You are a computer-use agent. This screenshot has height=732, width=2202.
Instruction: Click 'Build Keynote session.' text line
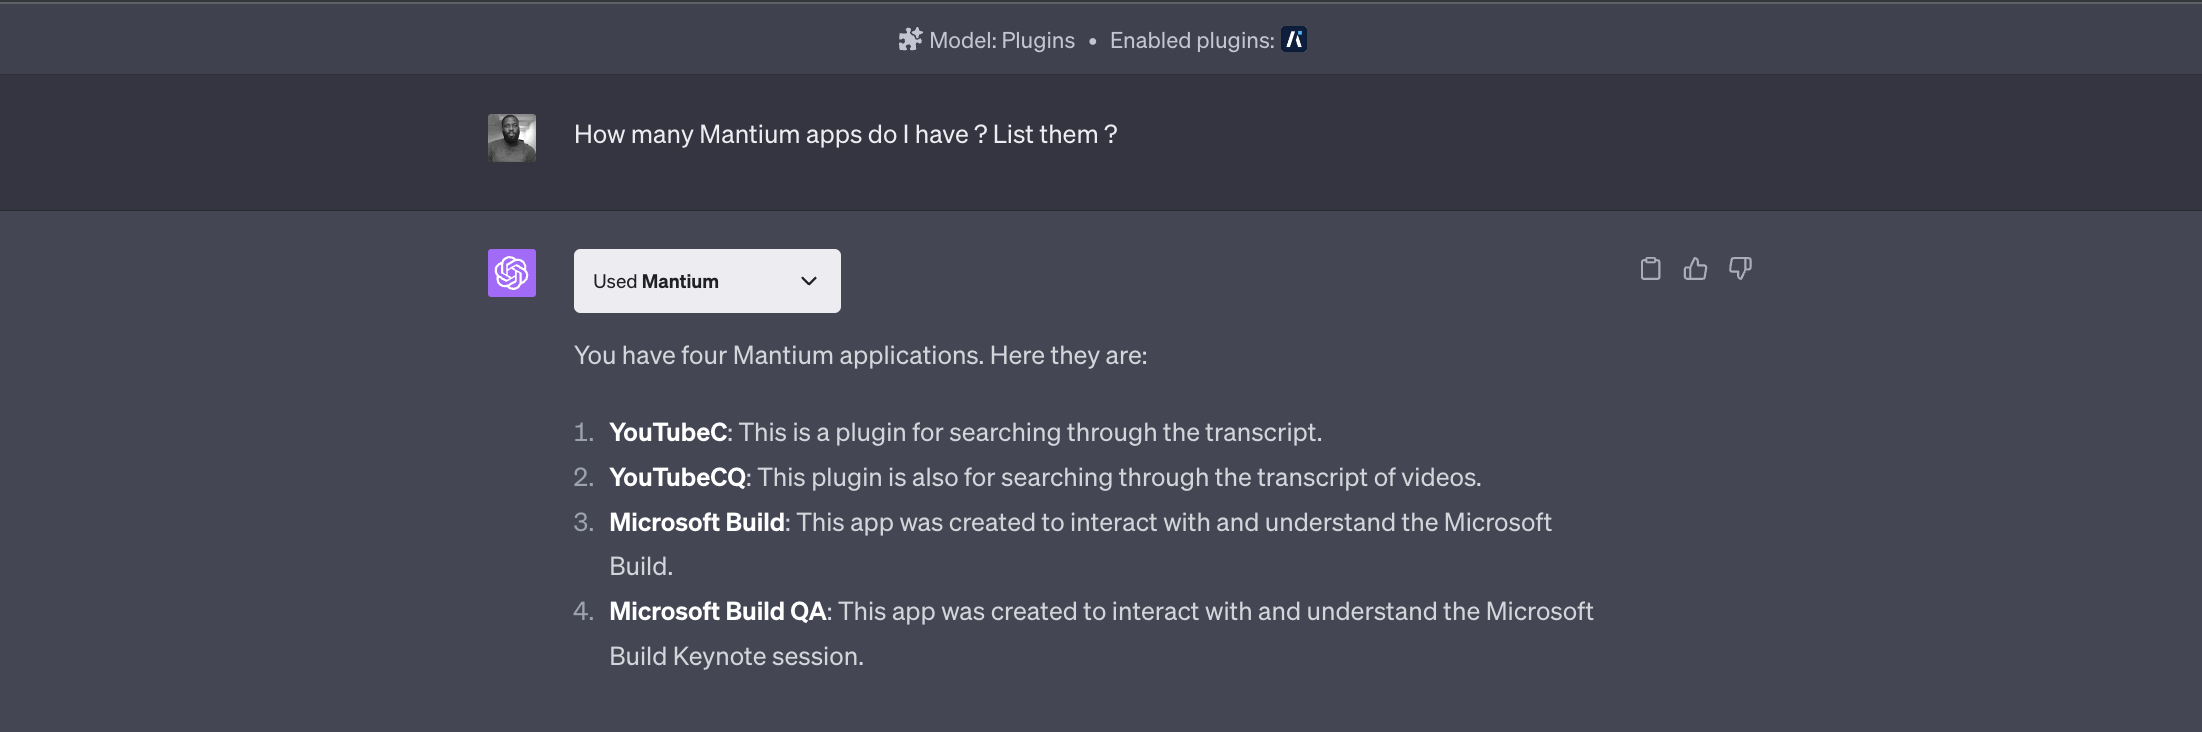coord(736,656)
